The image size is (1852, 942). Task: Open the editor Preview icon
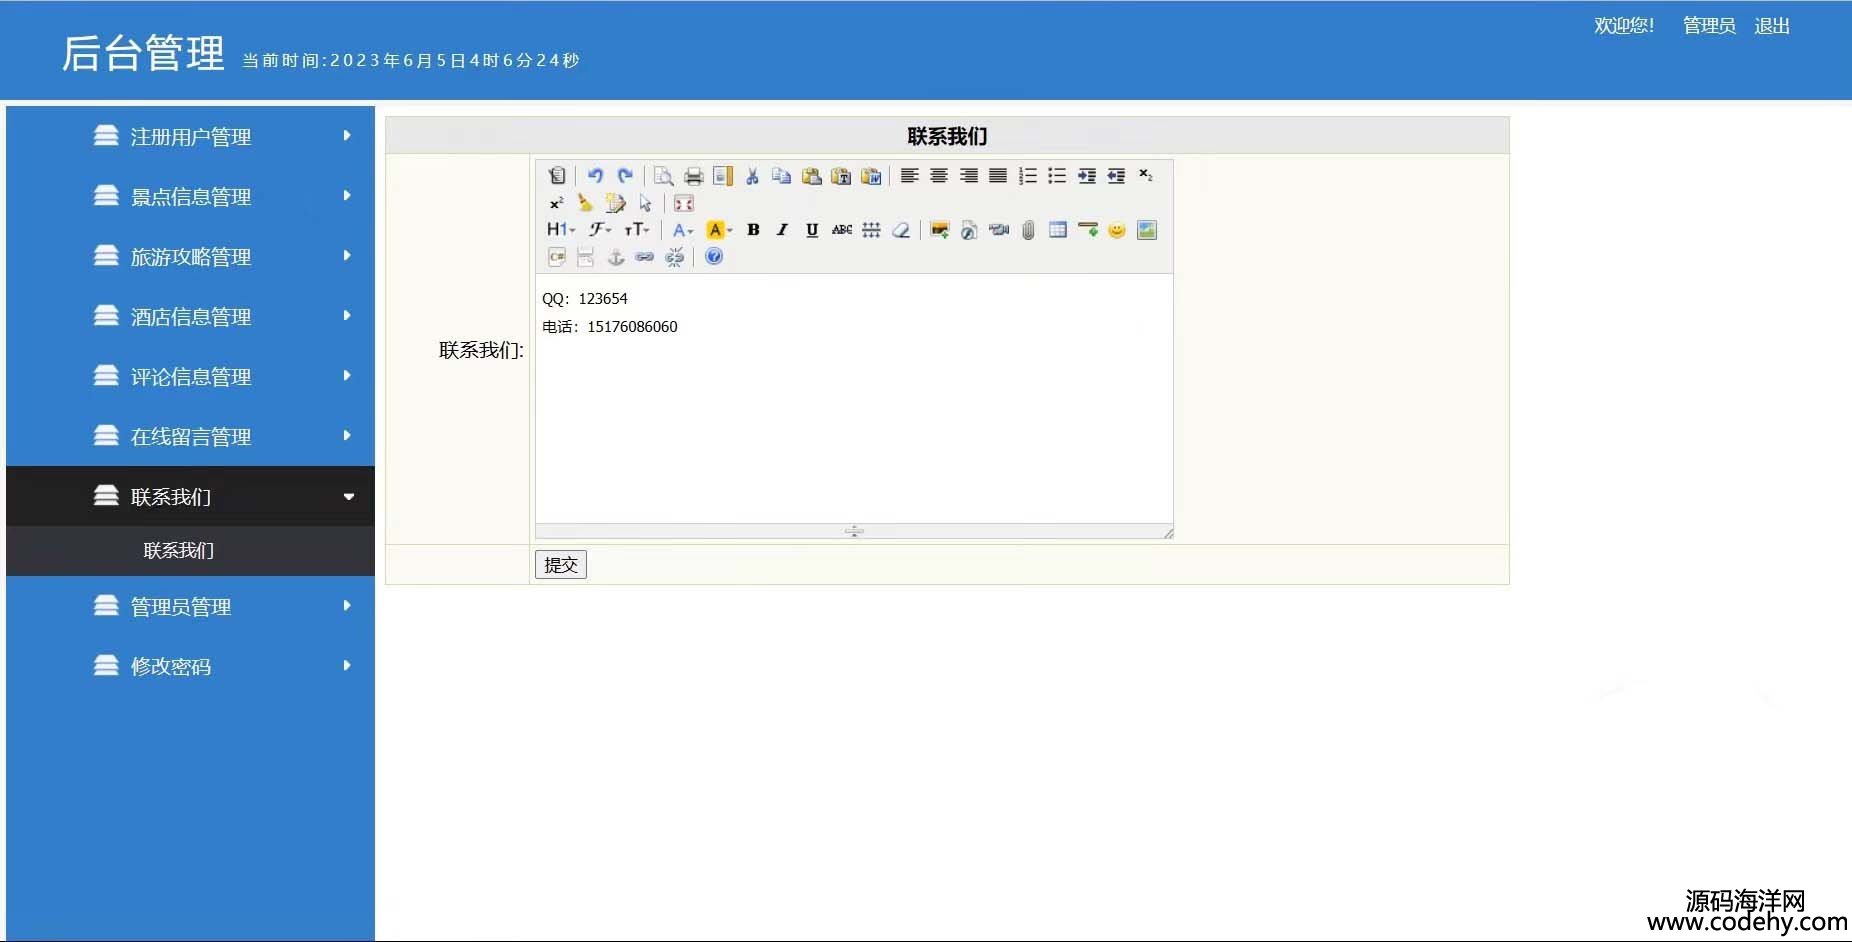(663, 176)
